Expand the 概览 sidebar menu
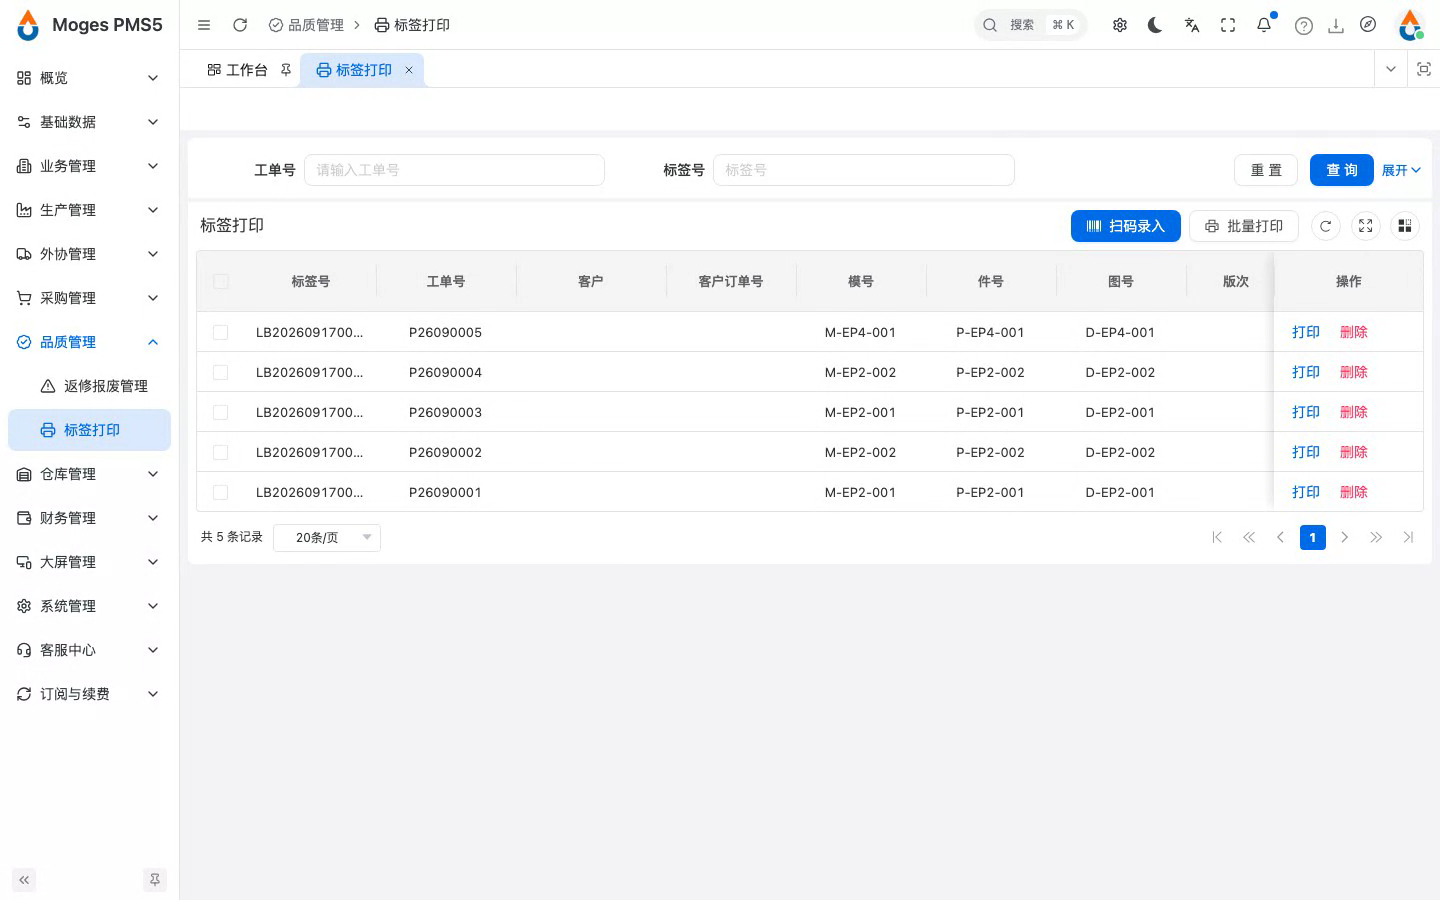Image resolution: width=1440 pixels, height=900 pixels. point(89,78)
